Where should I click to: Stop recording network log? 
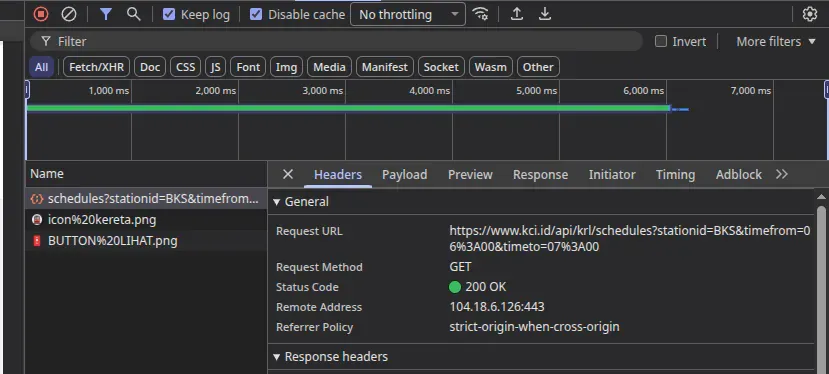[41, 14]
